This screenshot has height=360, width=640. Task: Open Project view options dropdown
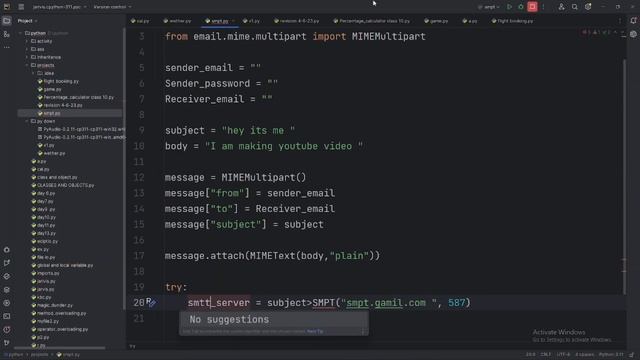pyautogui.click(x=27, y=21)
